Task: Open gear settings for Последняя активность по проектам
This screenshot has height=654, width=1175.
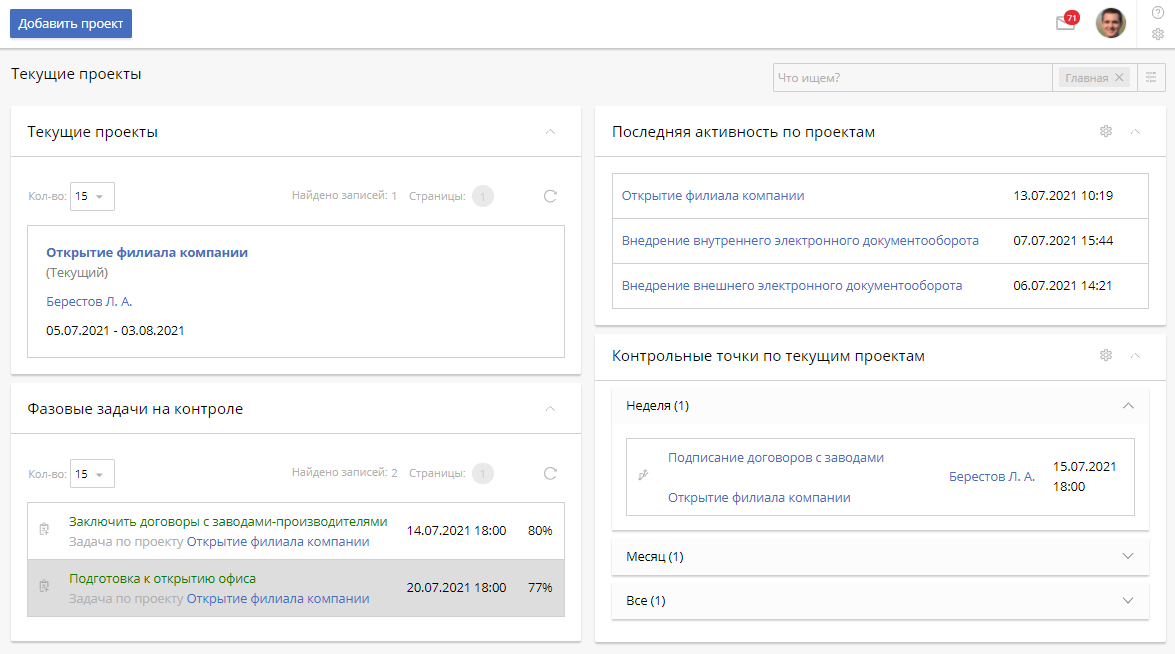Action: [x=1106, y=131]
